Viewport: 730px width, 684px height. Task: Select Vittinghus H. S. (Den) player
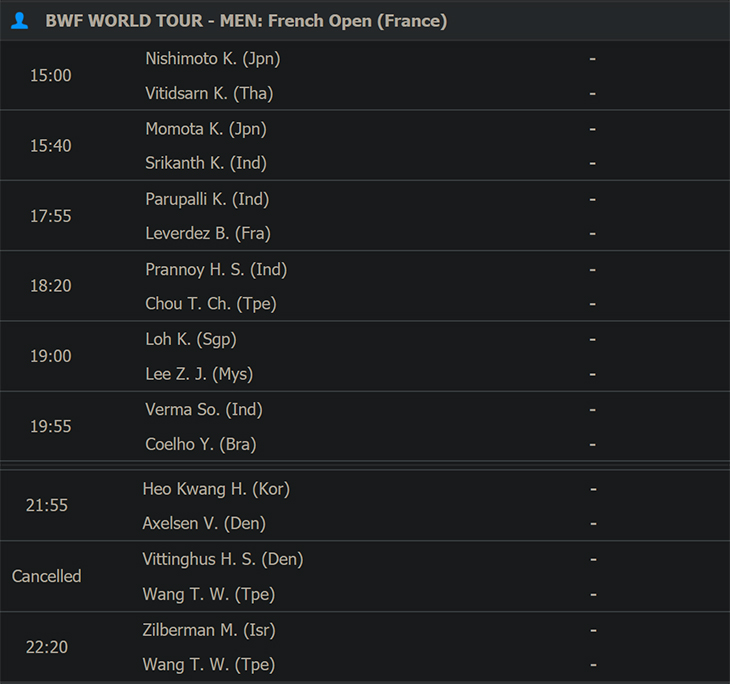point(223,559)
